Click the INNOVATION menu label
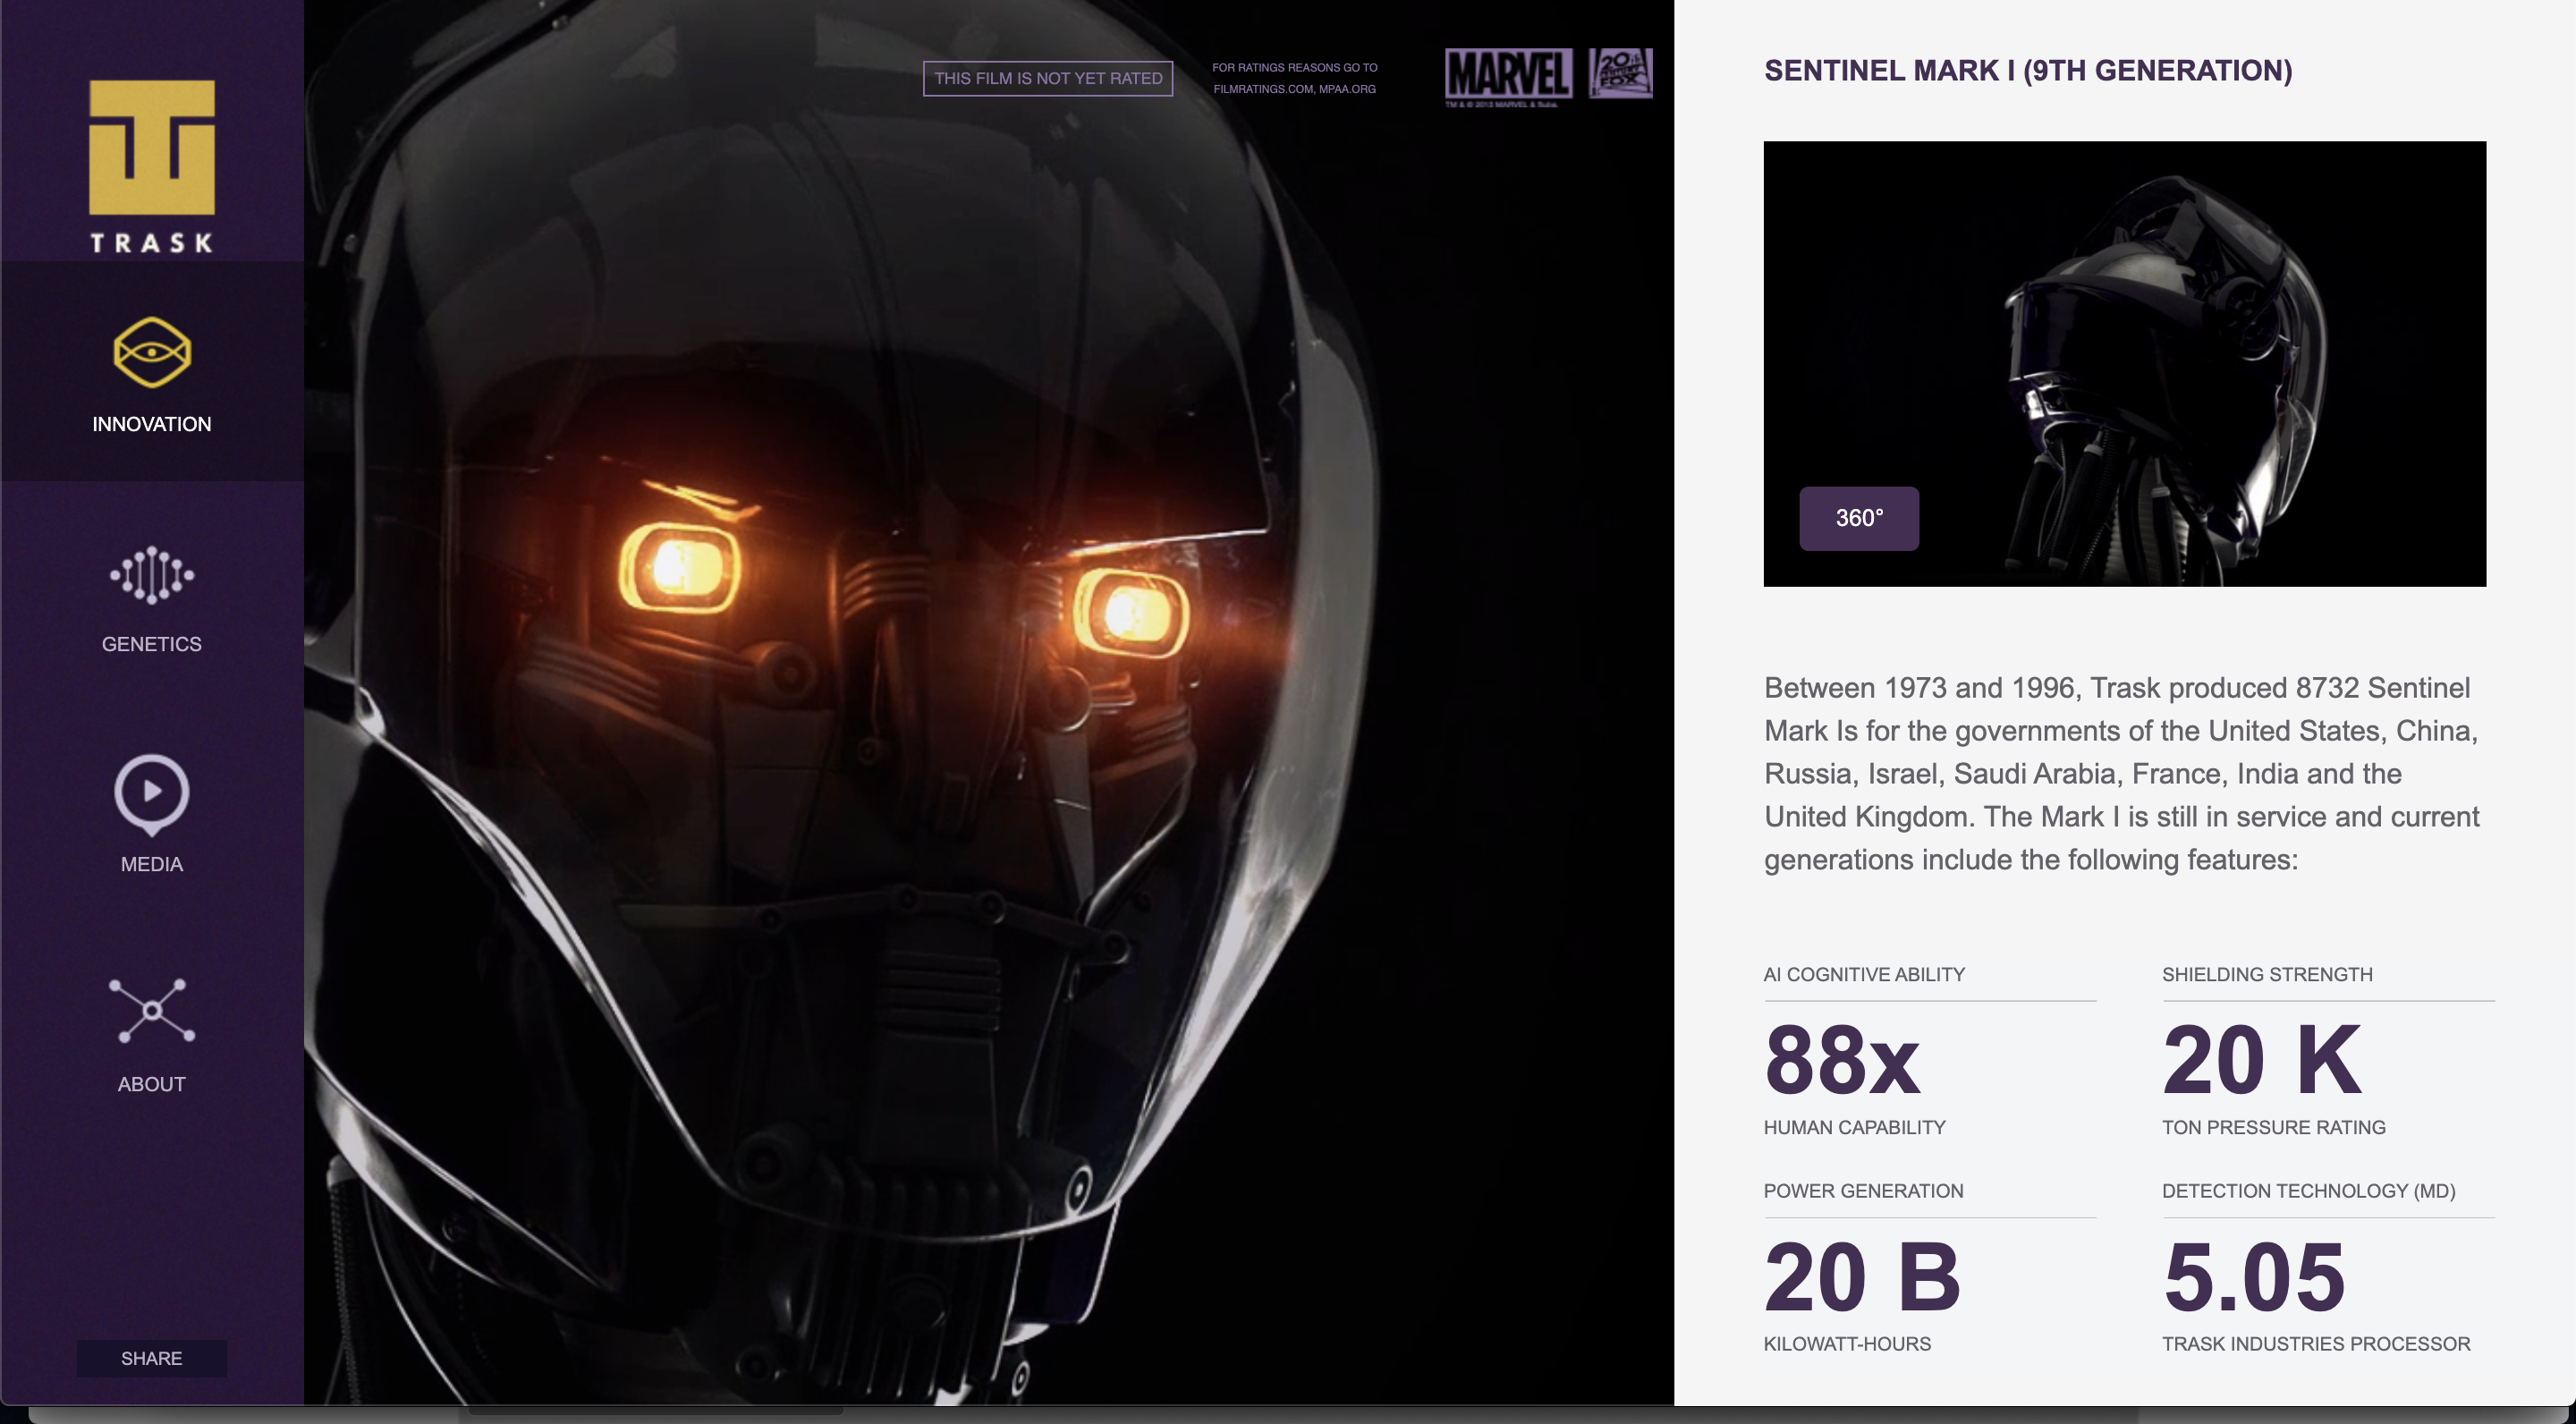Viewport: 2576px width, 1424px height. coord(152,424)
